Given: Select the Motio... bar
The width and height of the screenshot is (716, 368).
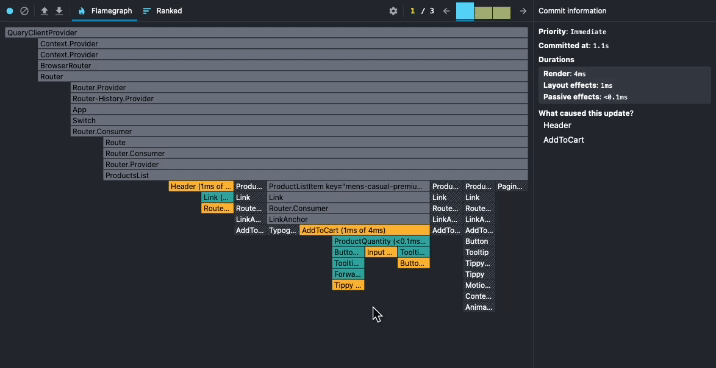Looking at the screenshot, I should click(x=479, y=285).
